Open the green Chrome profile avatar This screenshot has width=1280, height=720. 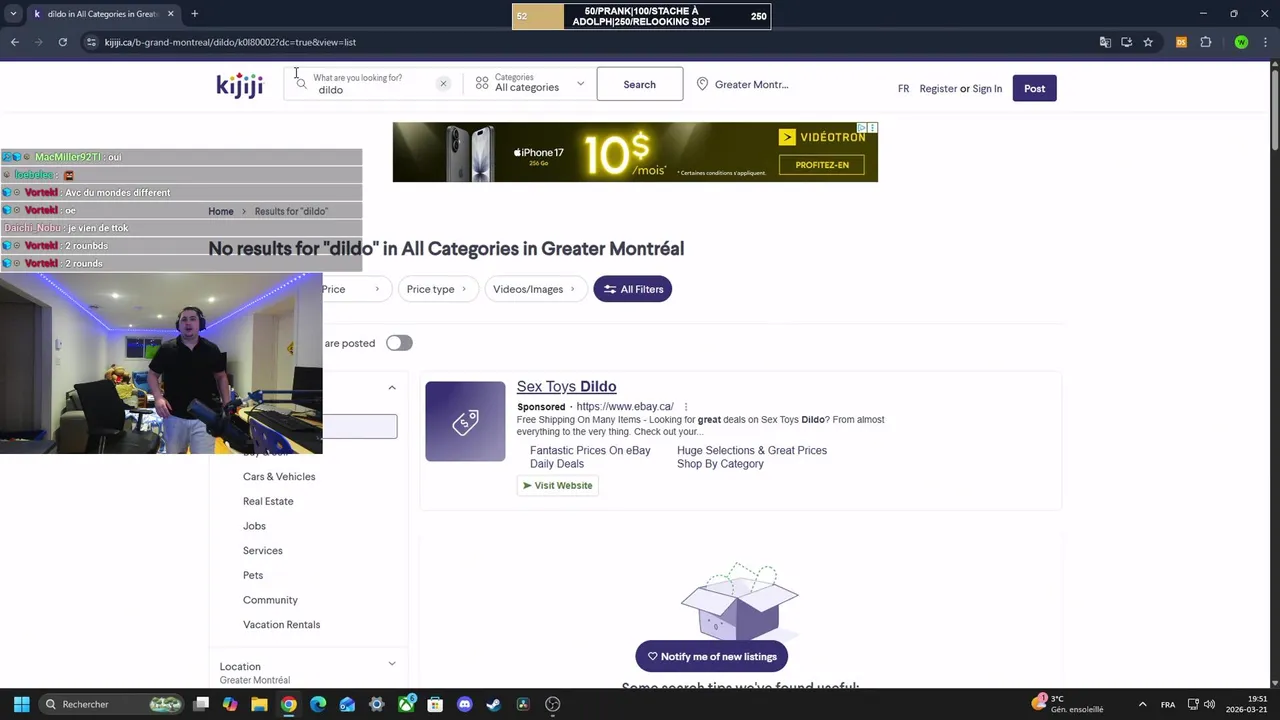(1241, 42)
